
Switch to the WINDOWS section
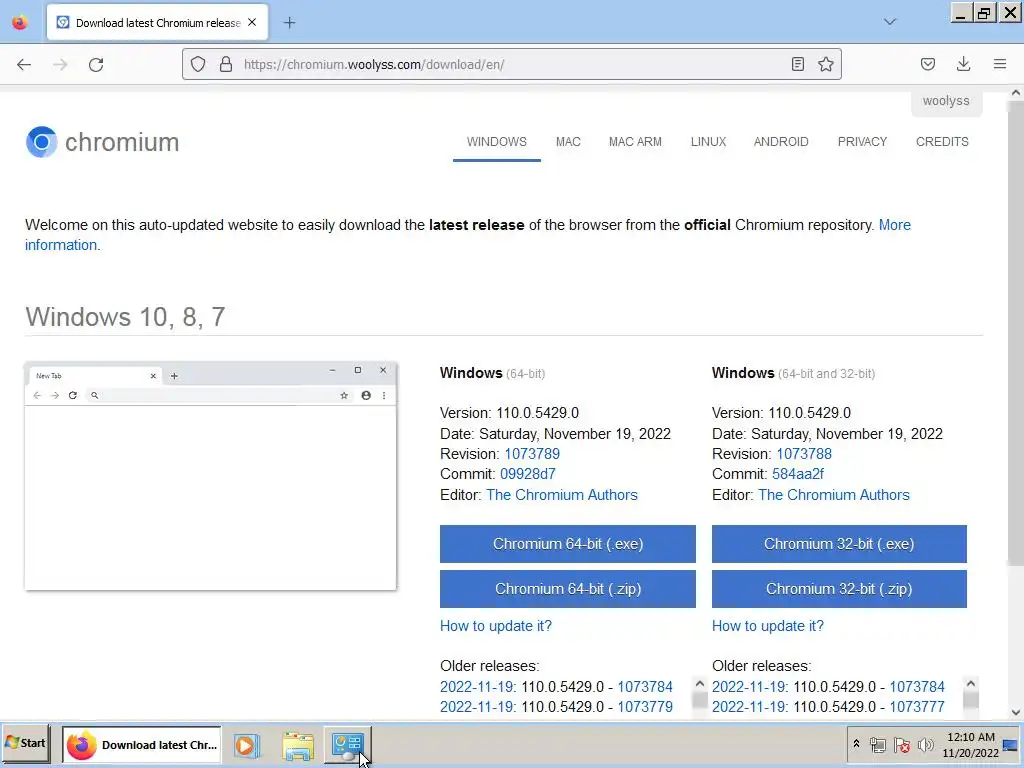pyautogui.click(x=496, y=142)
